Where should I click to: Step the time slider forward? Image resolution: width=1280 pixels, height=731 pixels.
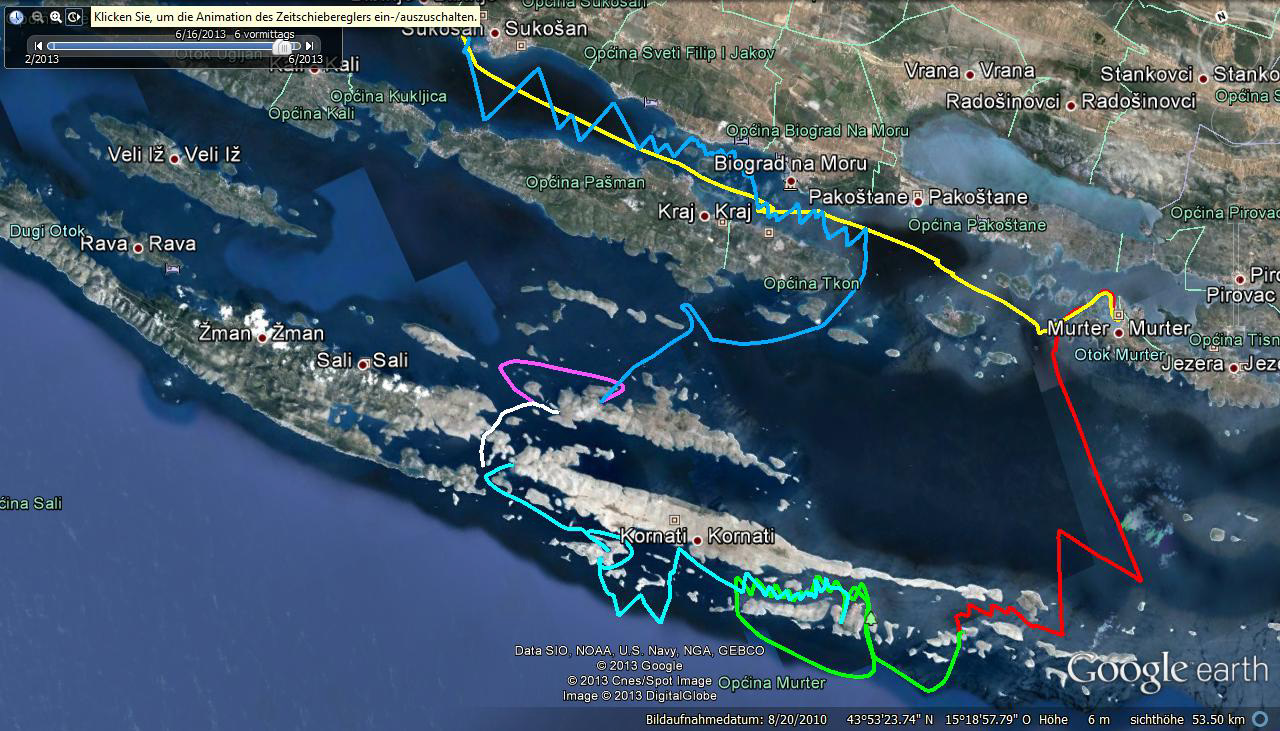310,45
